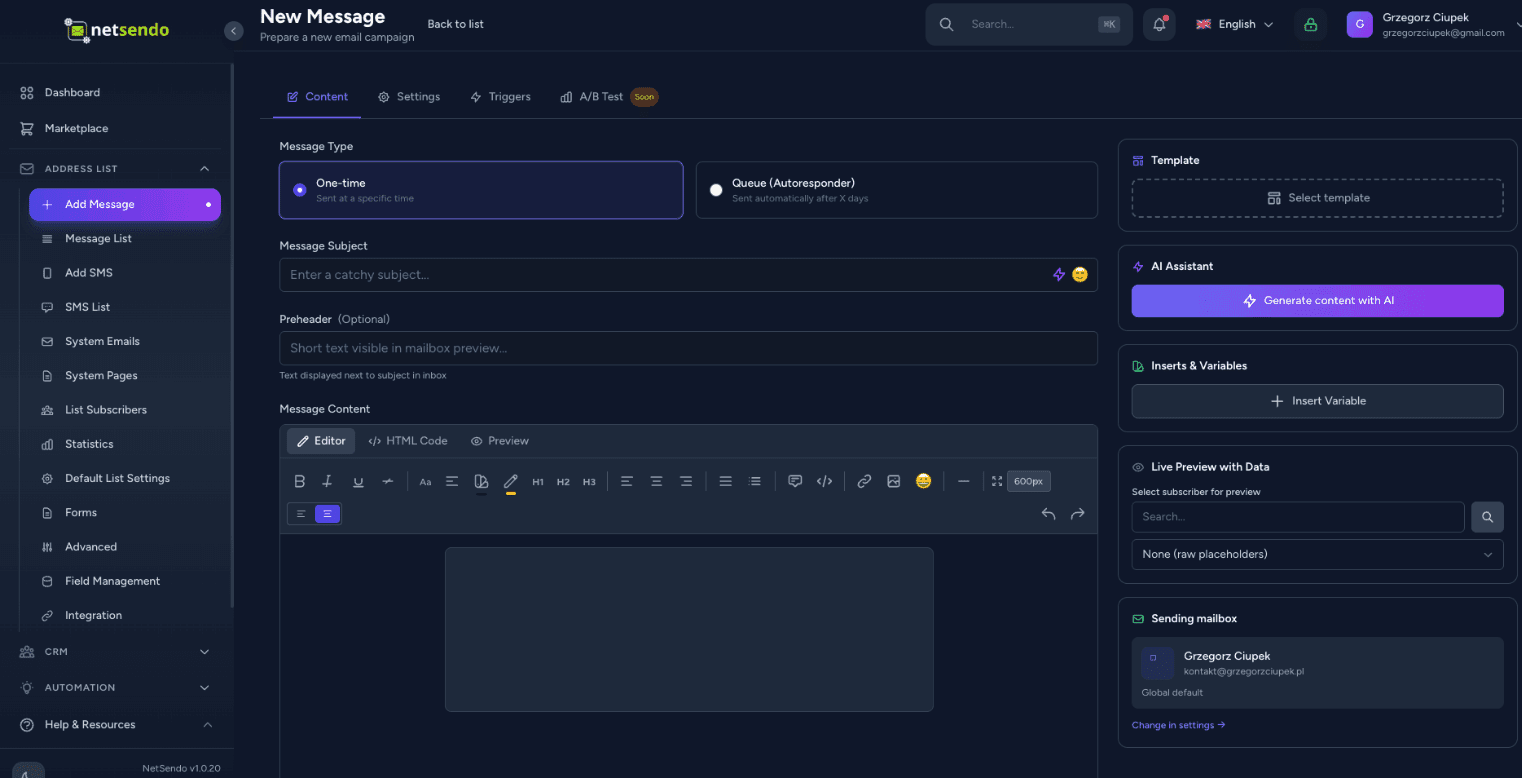
Task: Click the Enter a catchy subject field
Action: tap(600, 274)
